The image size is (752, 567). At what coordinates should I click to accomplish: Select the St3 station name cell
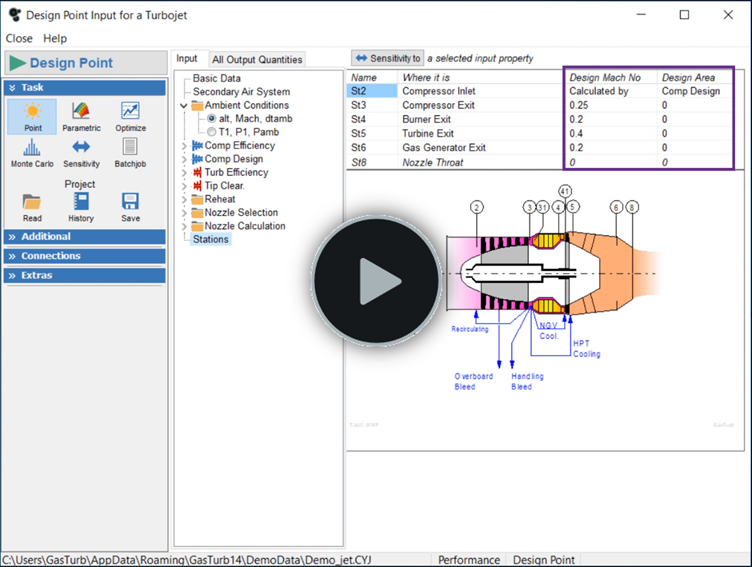[x=372, y=105]
